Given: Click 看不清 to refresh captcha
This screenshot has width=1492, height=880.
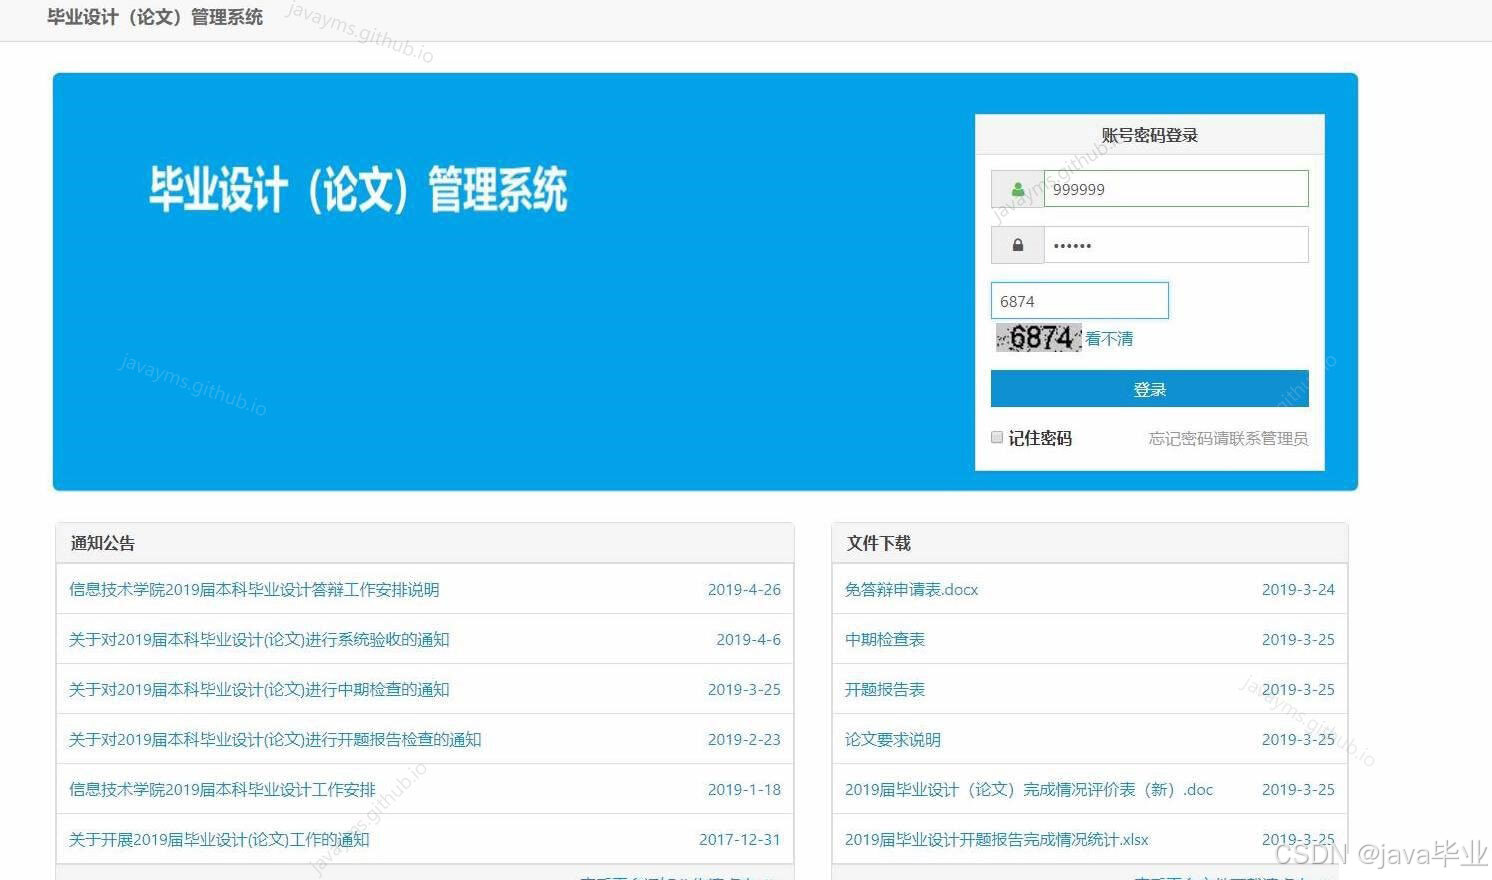Looking at the screenshot, I should click(1109, 339).
